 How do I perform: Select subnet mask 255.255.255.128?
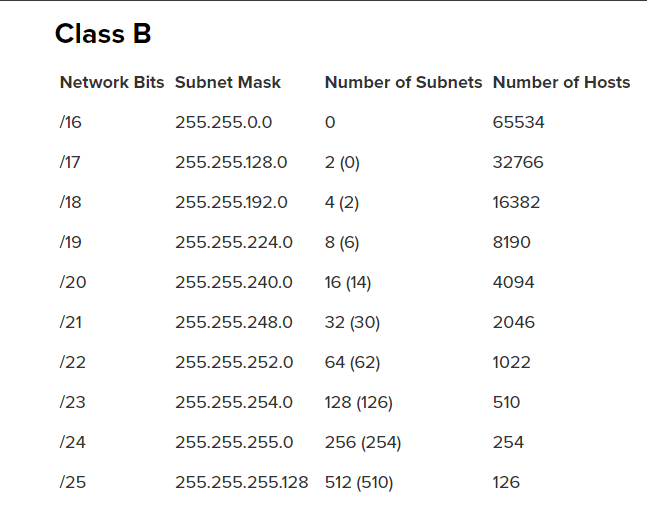[241, 483]
